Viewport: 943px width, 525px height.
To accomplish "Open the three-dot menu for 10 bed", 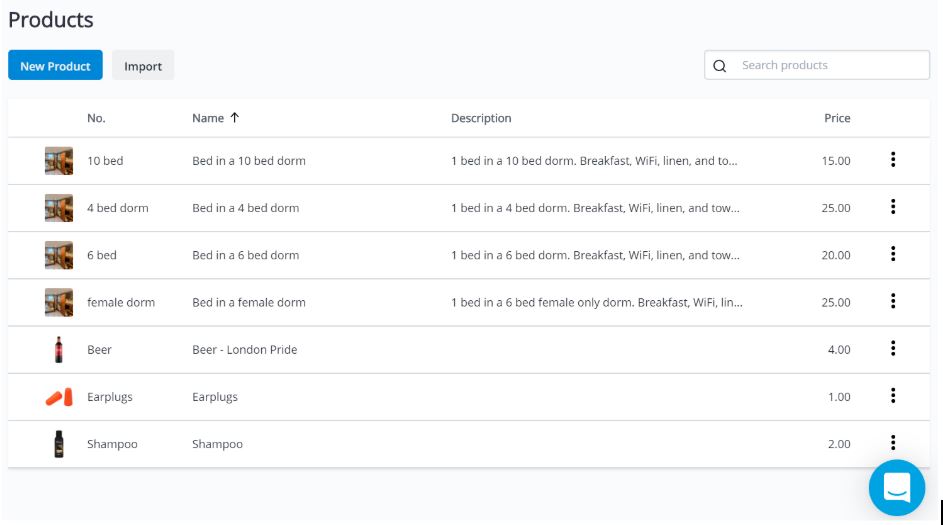I will [x=893, y=159].
